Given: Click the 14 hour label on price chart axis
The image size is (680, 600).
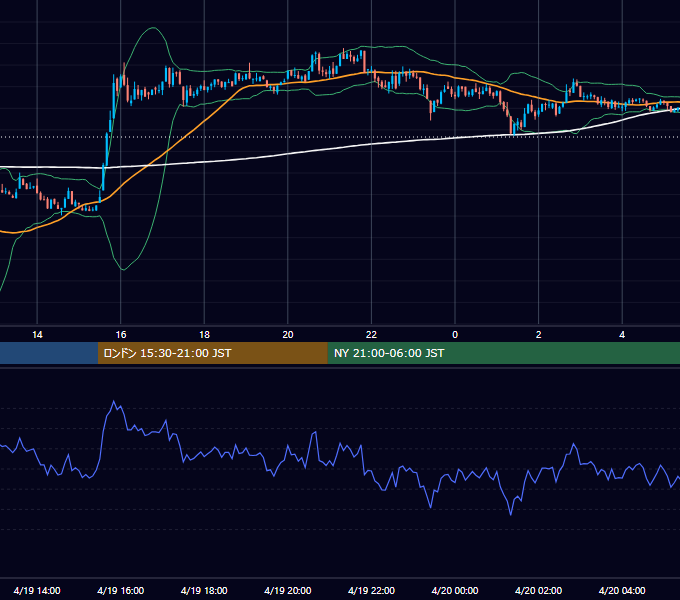Looking at the screenshot, I should pyautogui.click(x=37, y=335).
